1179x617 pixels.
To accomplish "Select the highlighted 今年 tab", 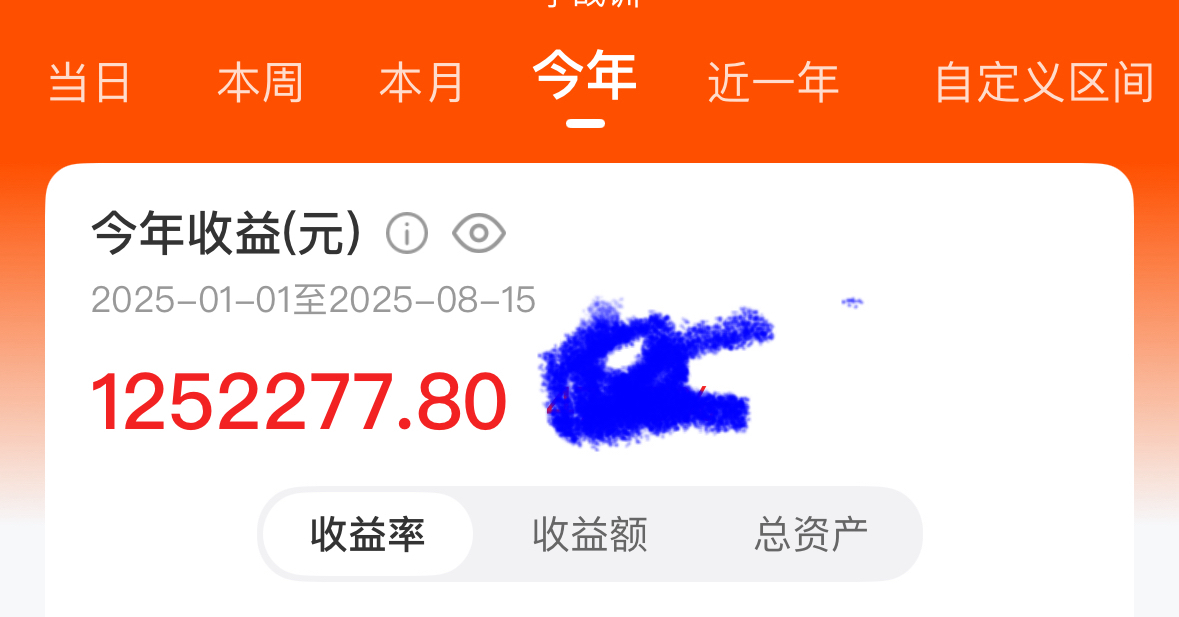I will 585,75.
